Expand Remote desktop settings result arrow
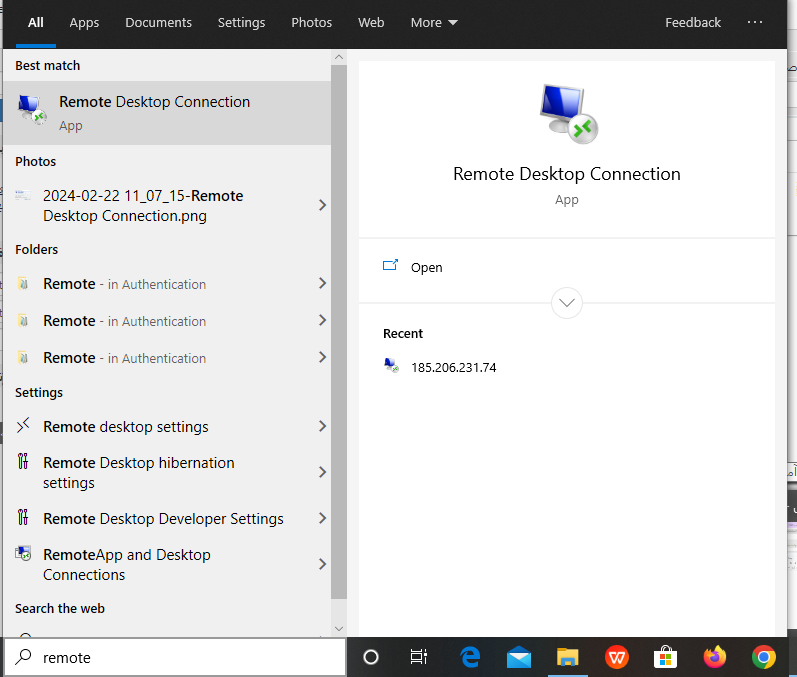797x677 pixels. [322, 426]
